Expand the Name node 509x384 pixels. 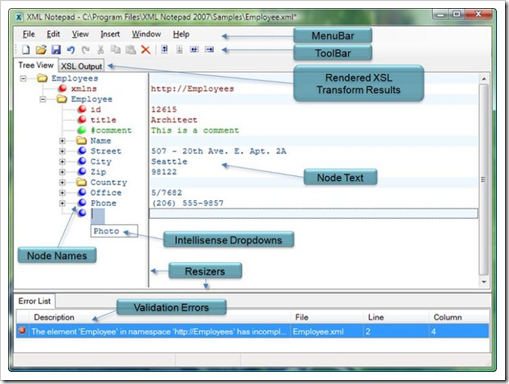[62, 141]
